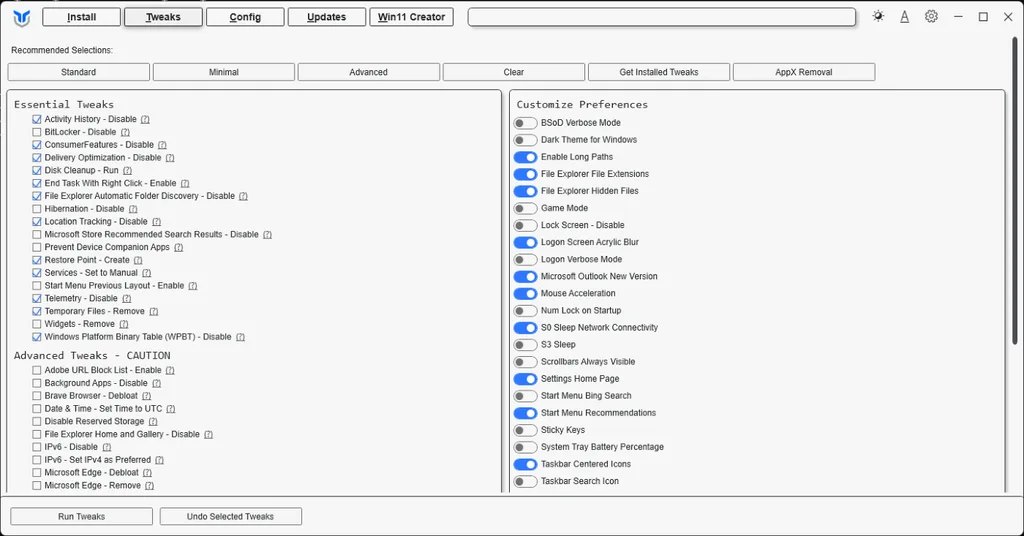This screenshot has width=1024, height=536.
Task: Apply the Standard recommended selection
Action: coord(78,72)
